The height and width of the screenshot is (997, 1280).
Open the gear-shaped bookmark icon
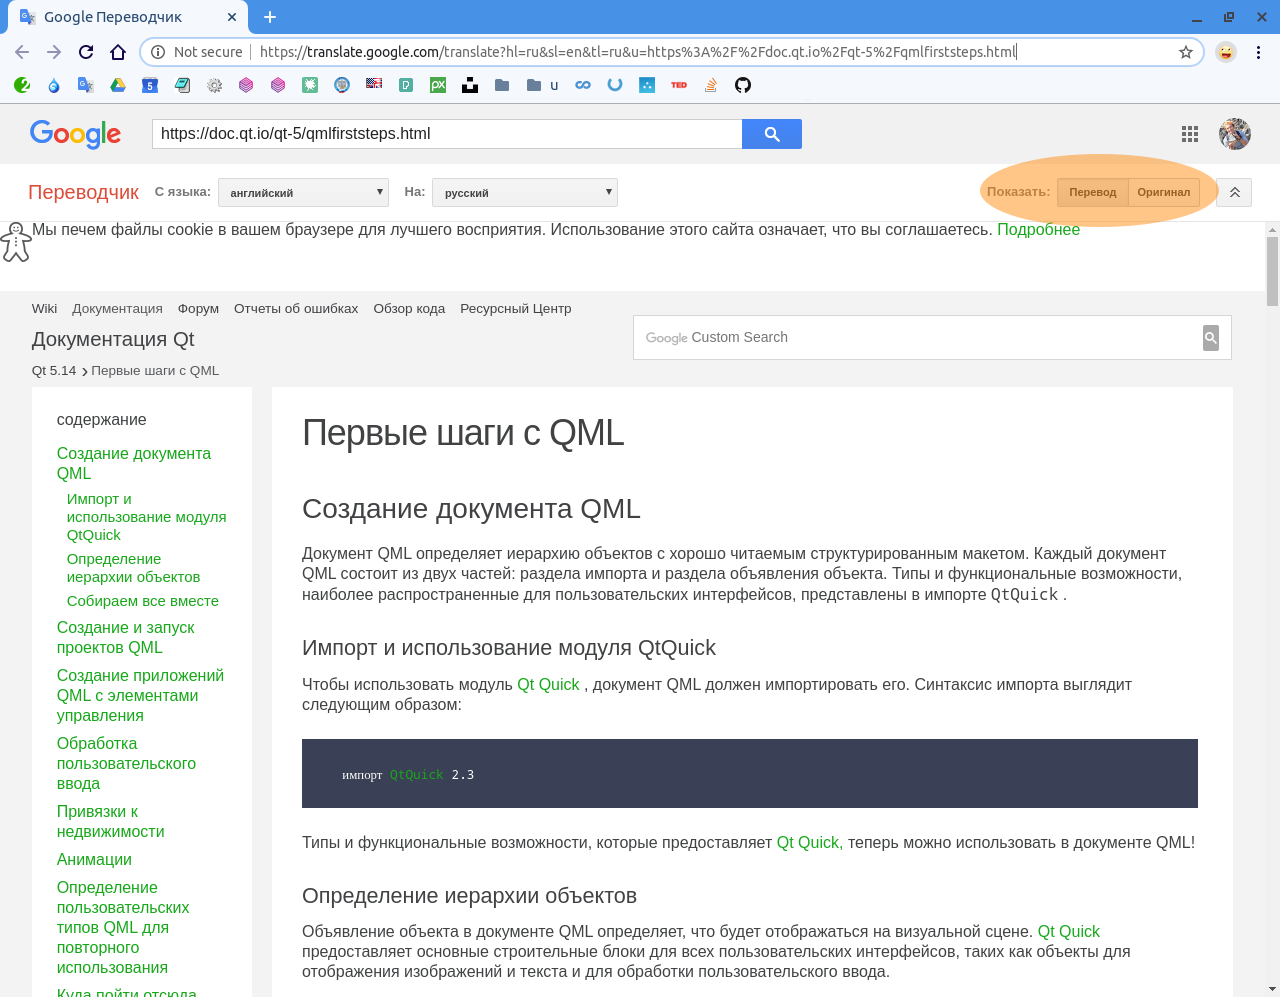(214, 85)
